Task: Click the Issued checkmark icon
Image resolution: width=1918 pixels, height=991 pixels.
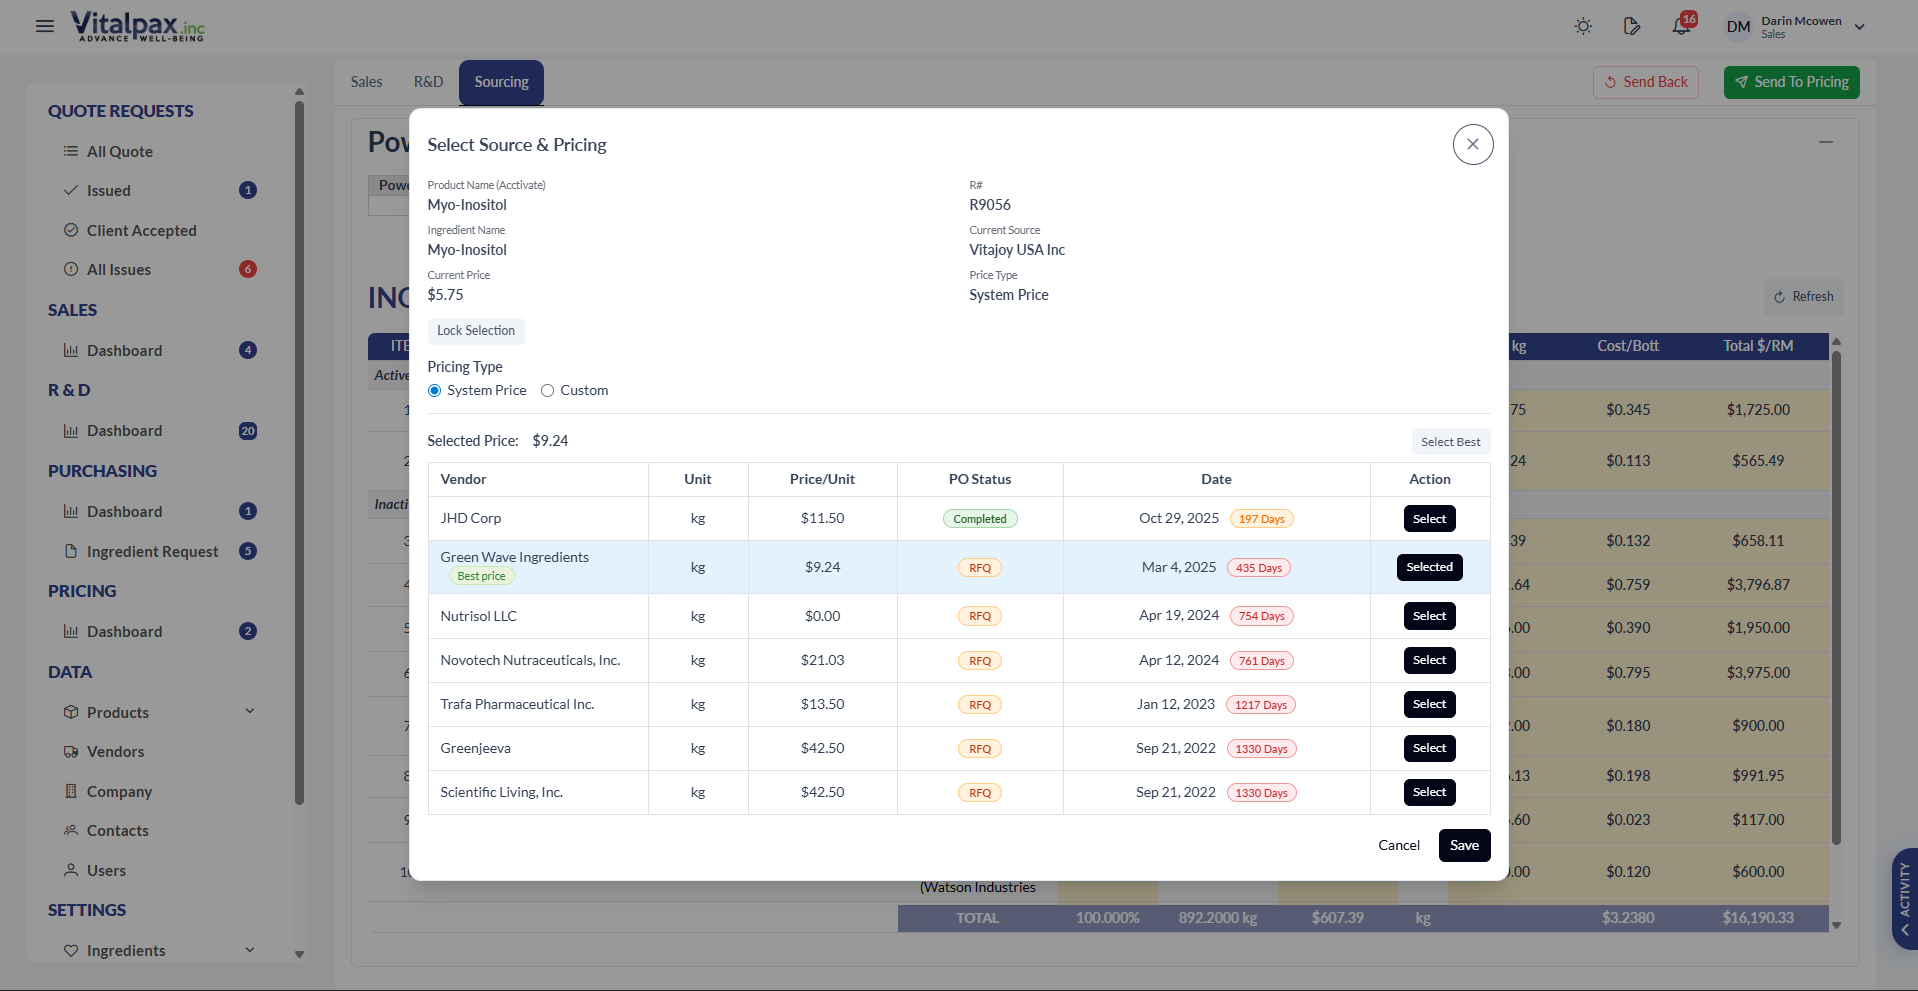Action: pos(71,190)
